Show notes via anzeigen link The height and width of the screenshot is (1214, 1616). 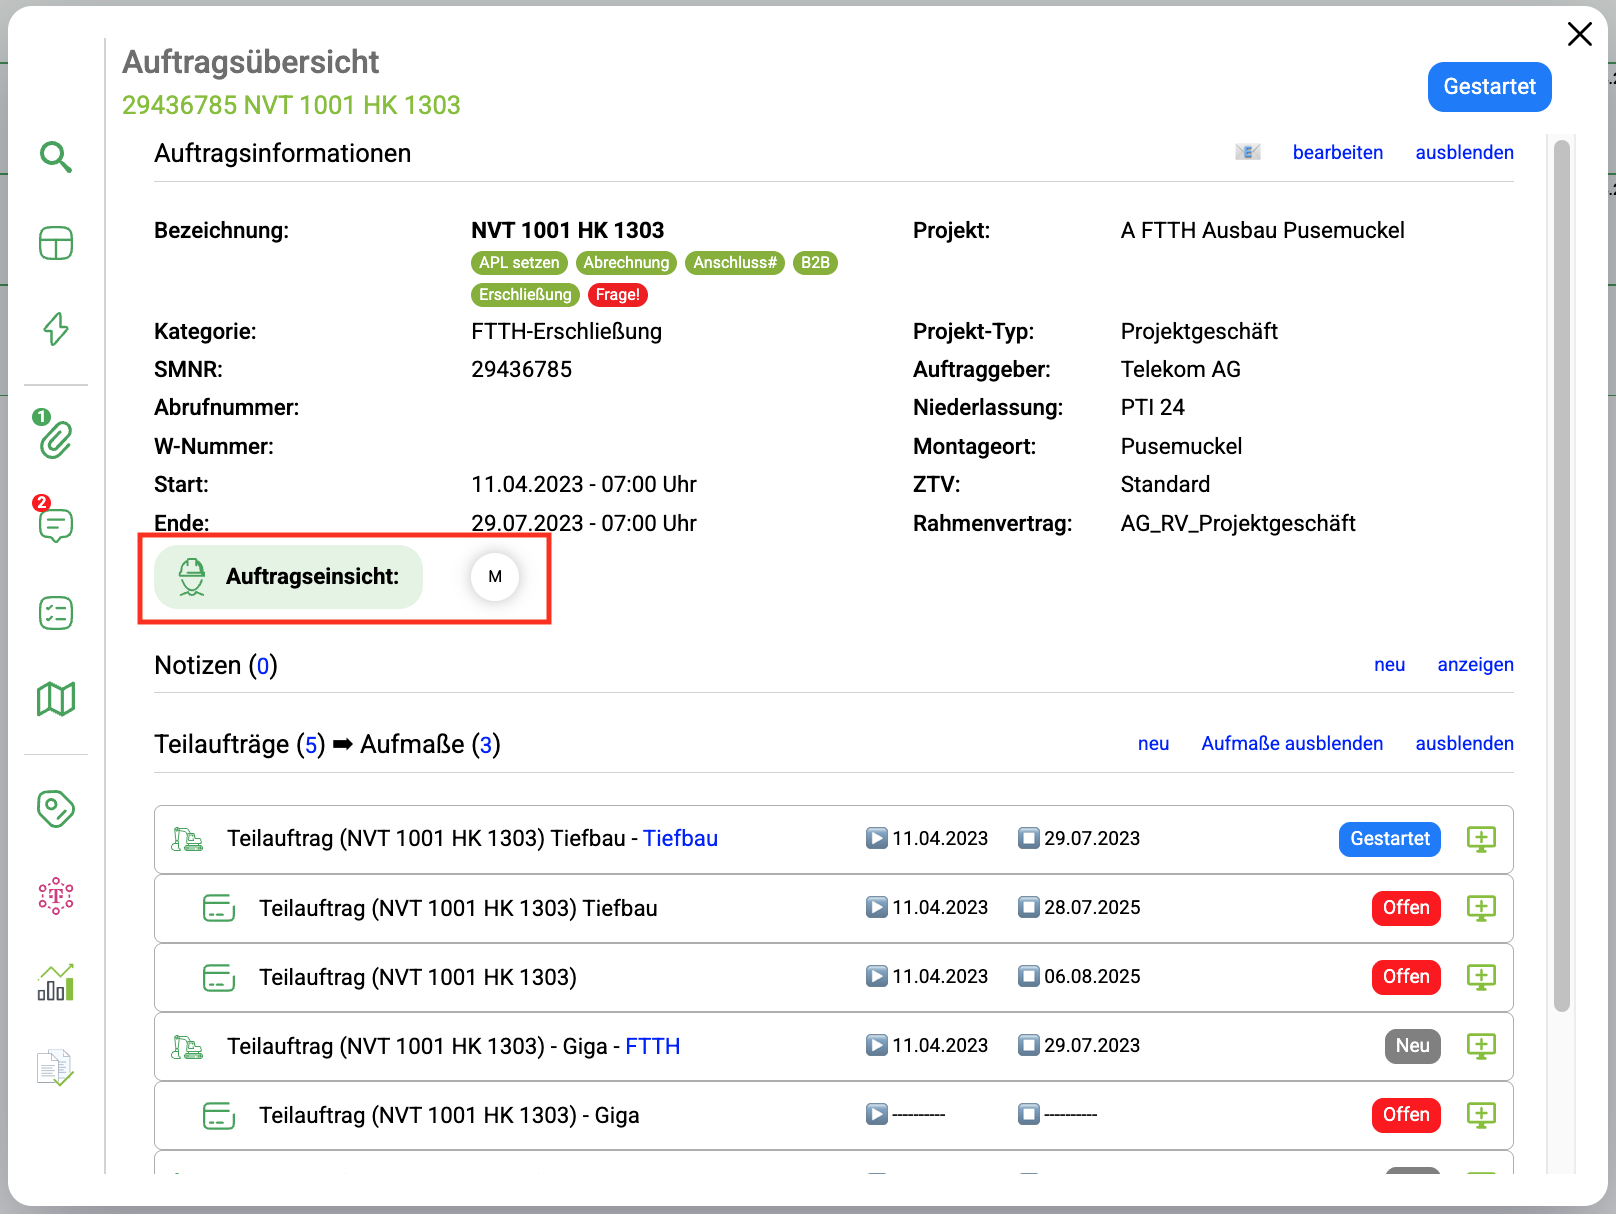coord(1475,665)
